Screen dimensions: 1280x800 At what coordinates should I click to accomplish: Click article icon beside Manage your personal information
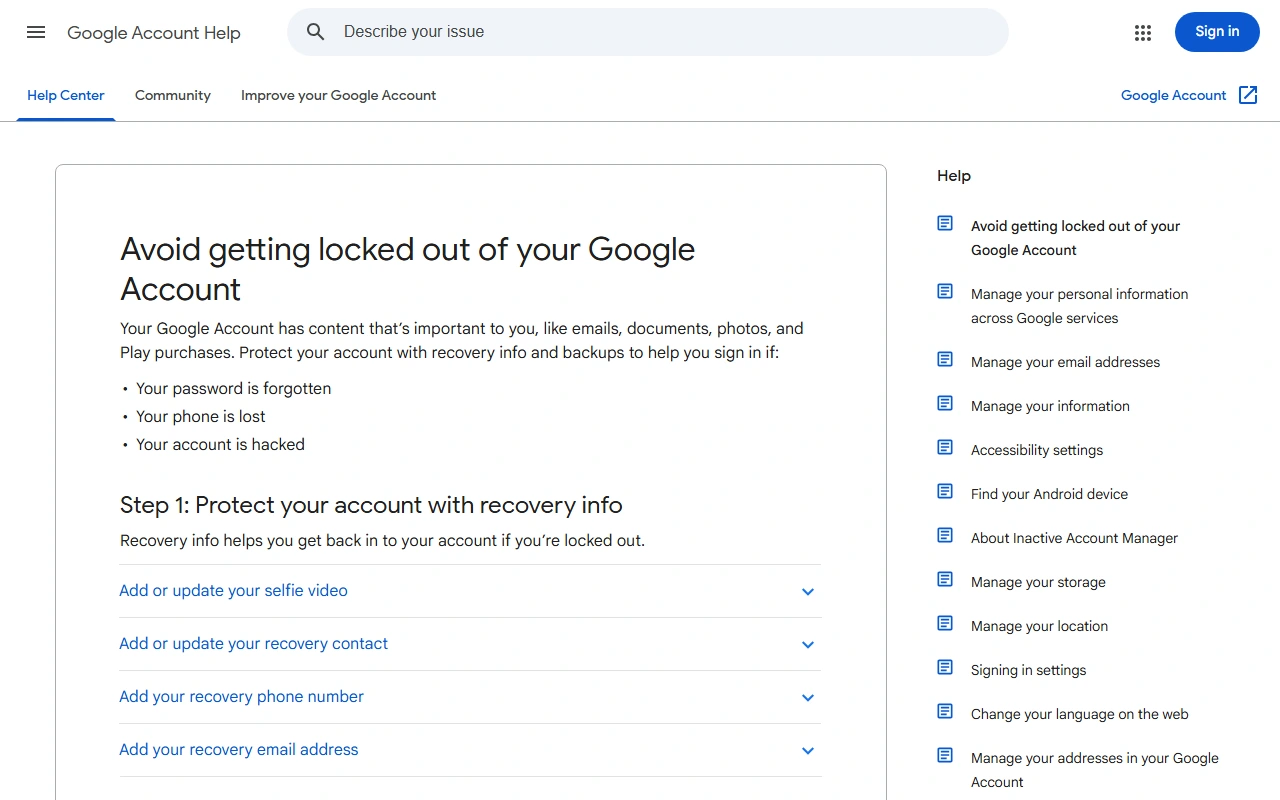(x=945, y=291)
